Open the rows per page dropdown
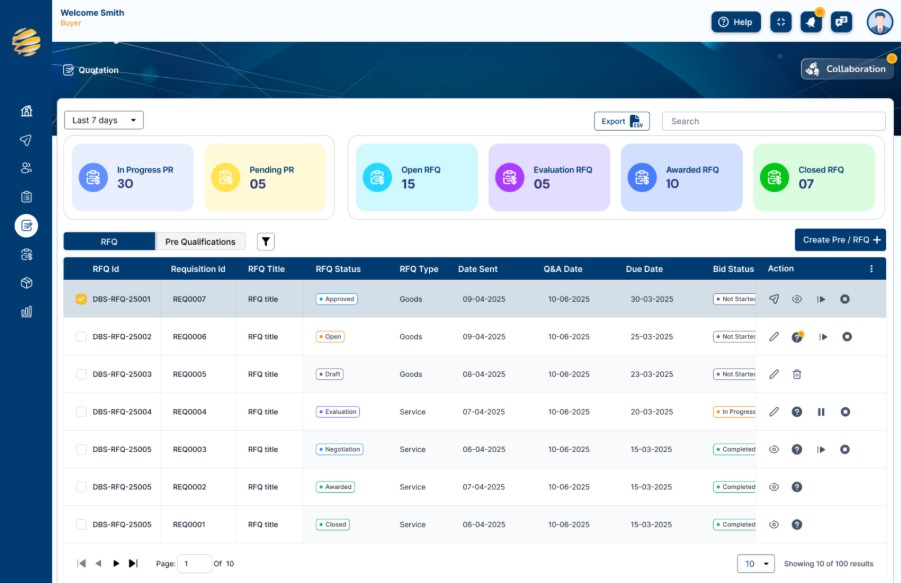This screenshot has width=901, height=583. coord(756,563)
